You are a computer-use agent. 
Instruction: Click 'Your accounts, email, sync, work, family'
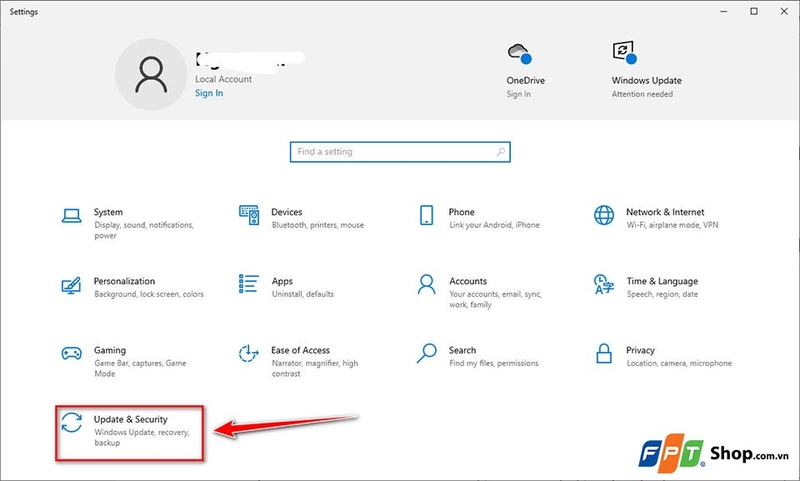(x=495, y=299)
